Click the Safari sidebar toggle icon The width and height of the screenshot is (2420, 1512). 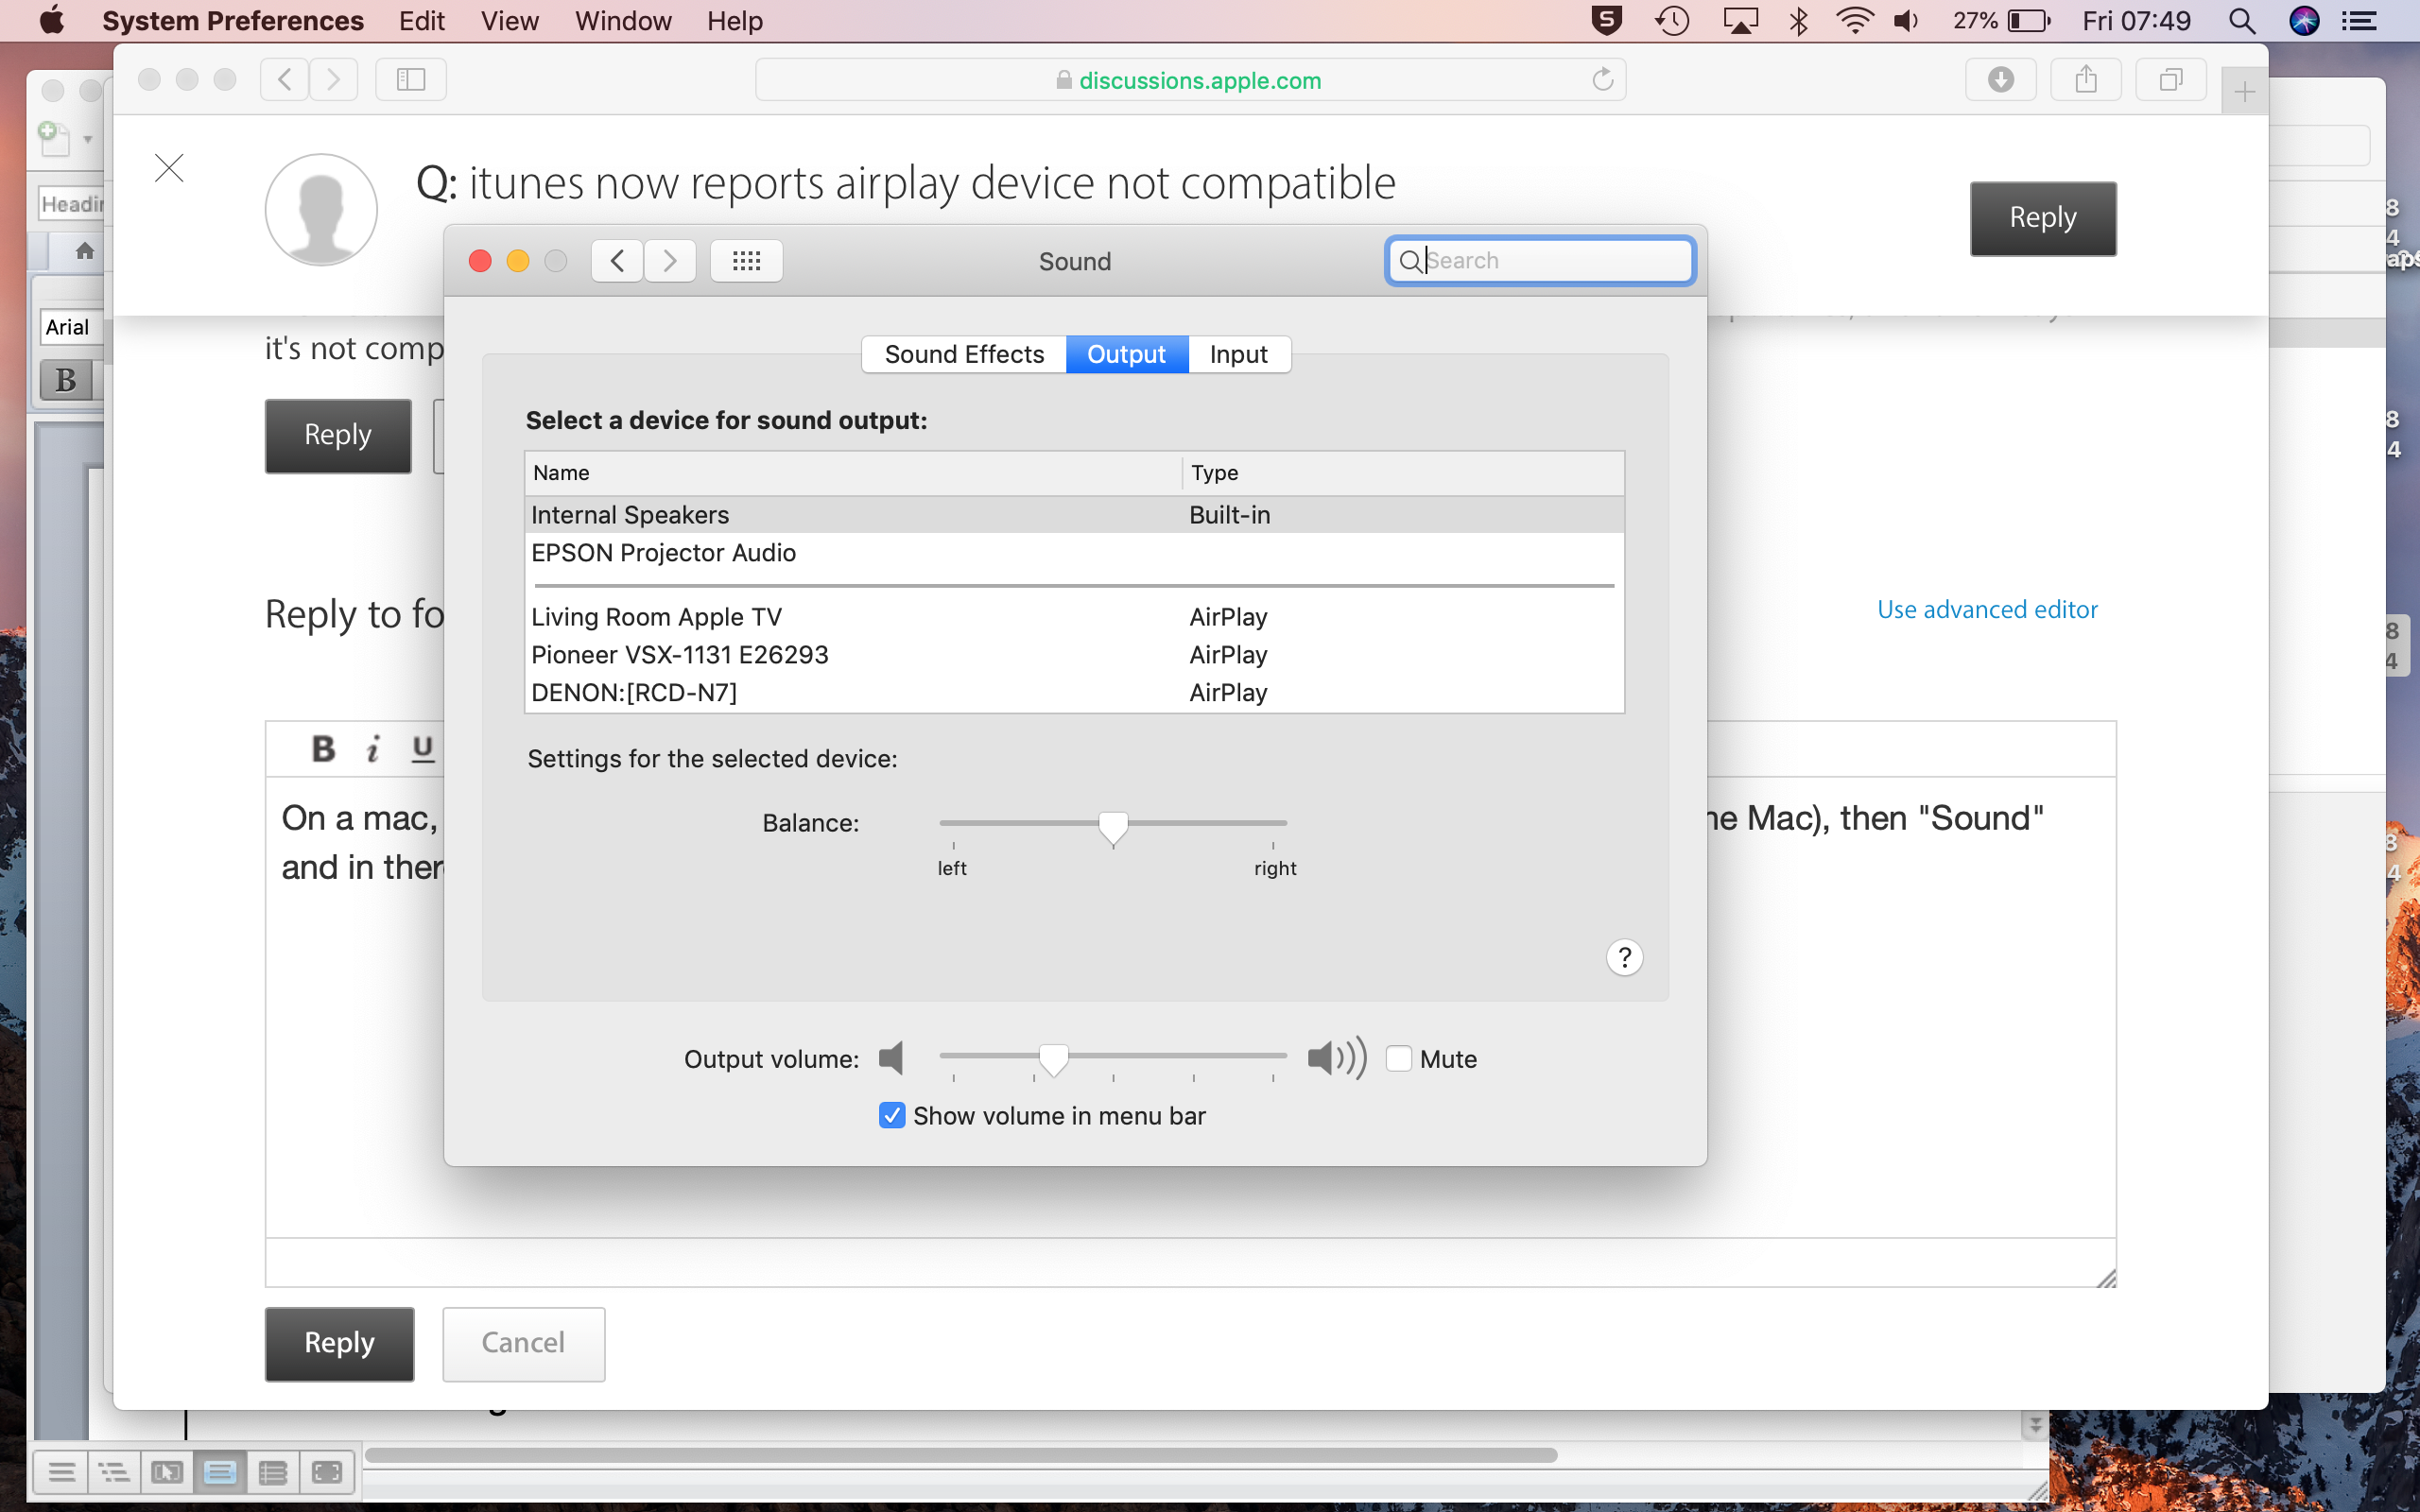click(x=411, y=79)
